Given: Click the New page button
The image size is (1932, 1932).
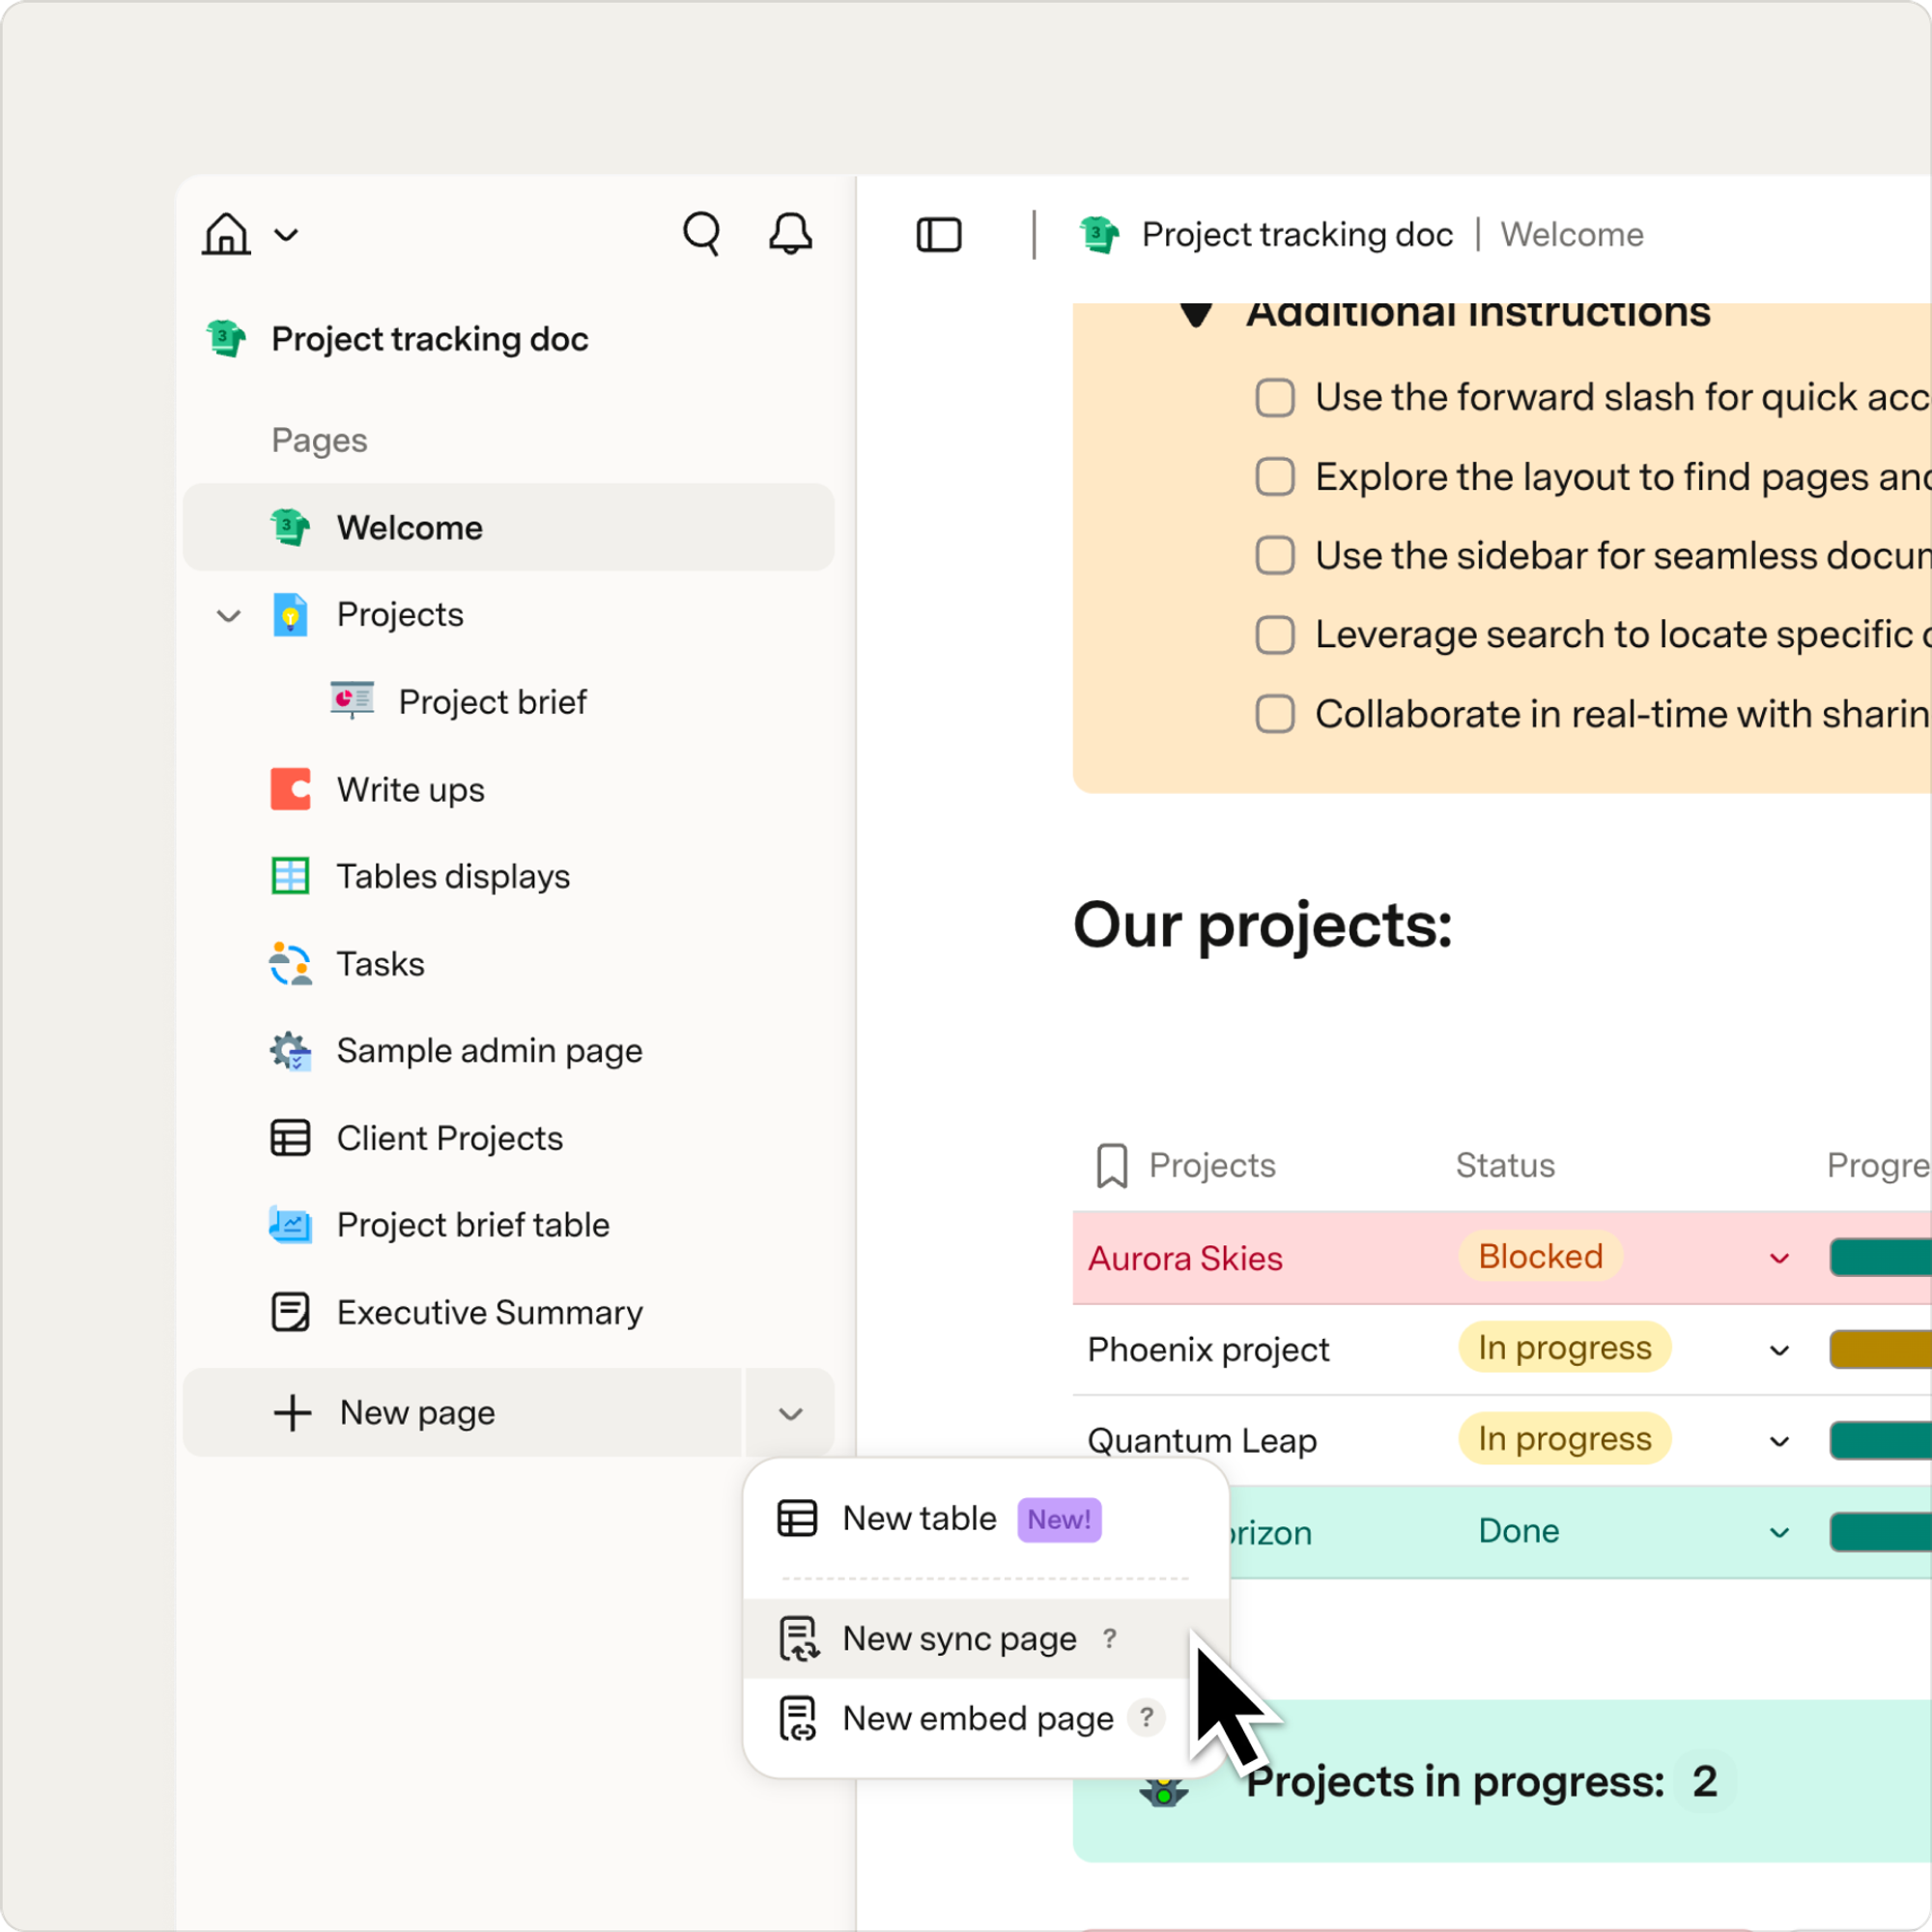Looking at the screenshot, I should pos(462,1413).
